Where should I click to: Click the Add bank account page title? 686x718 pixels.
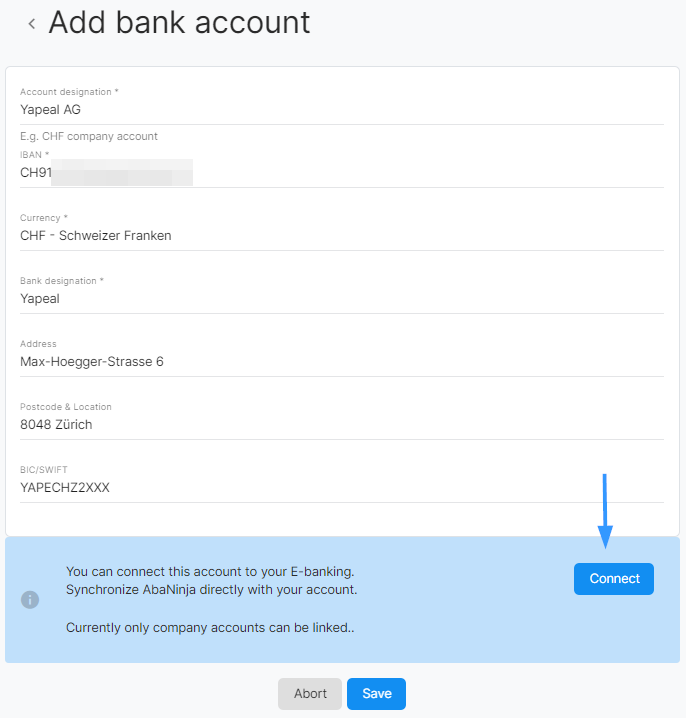(179, 22)
